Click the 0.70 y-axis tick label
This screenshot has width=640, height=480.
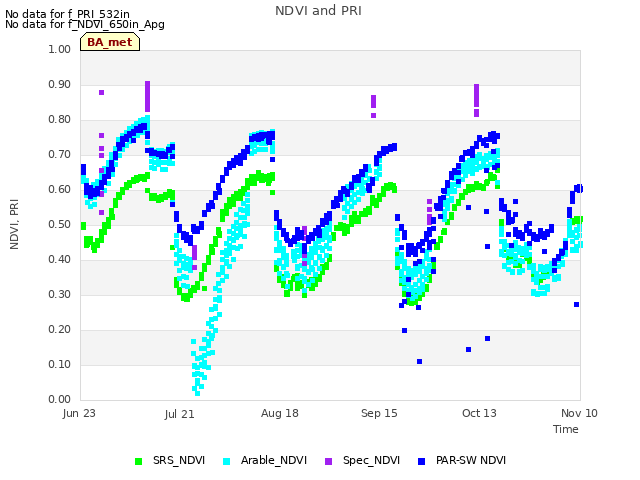click(60, 155)
